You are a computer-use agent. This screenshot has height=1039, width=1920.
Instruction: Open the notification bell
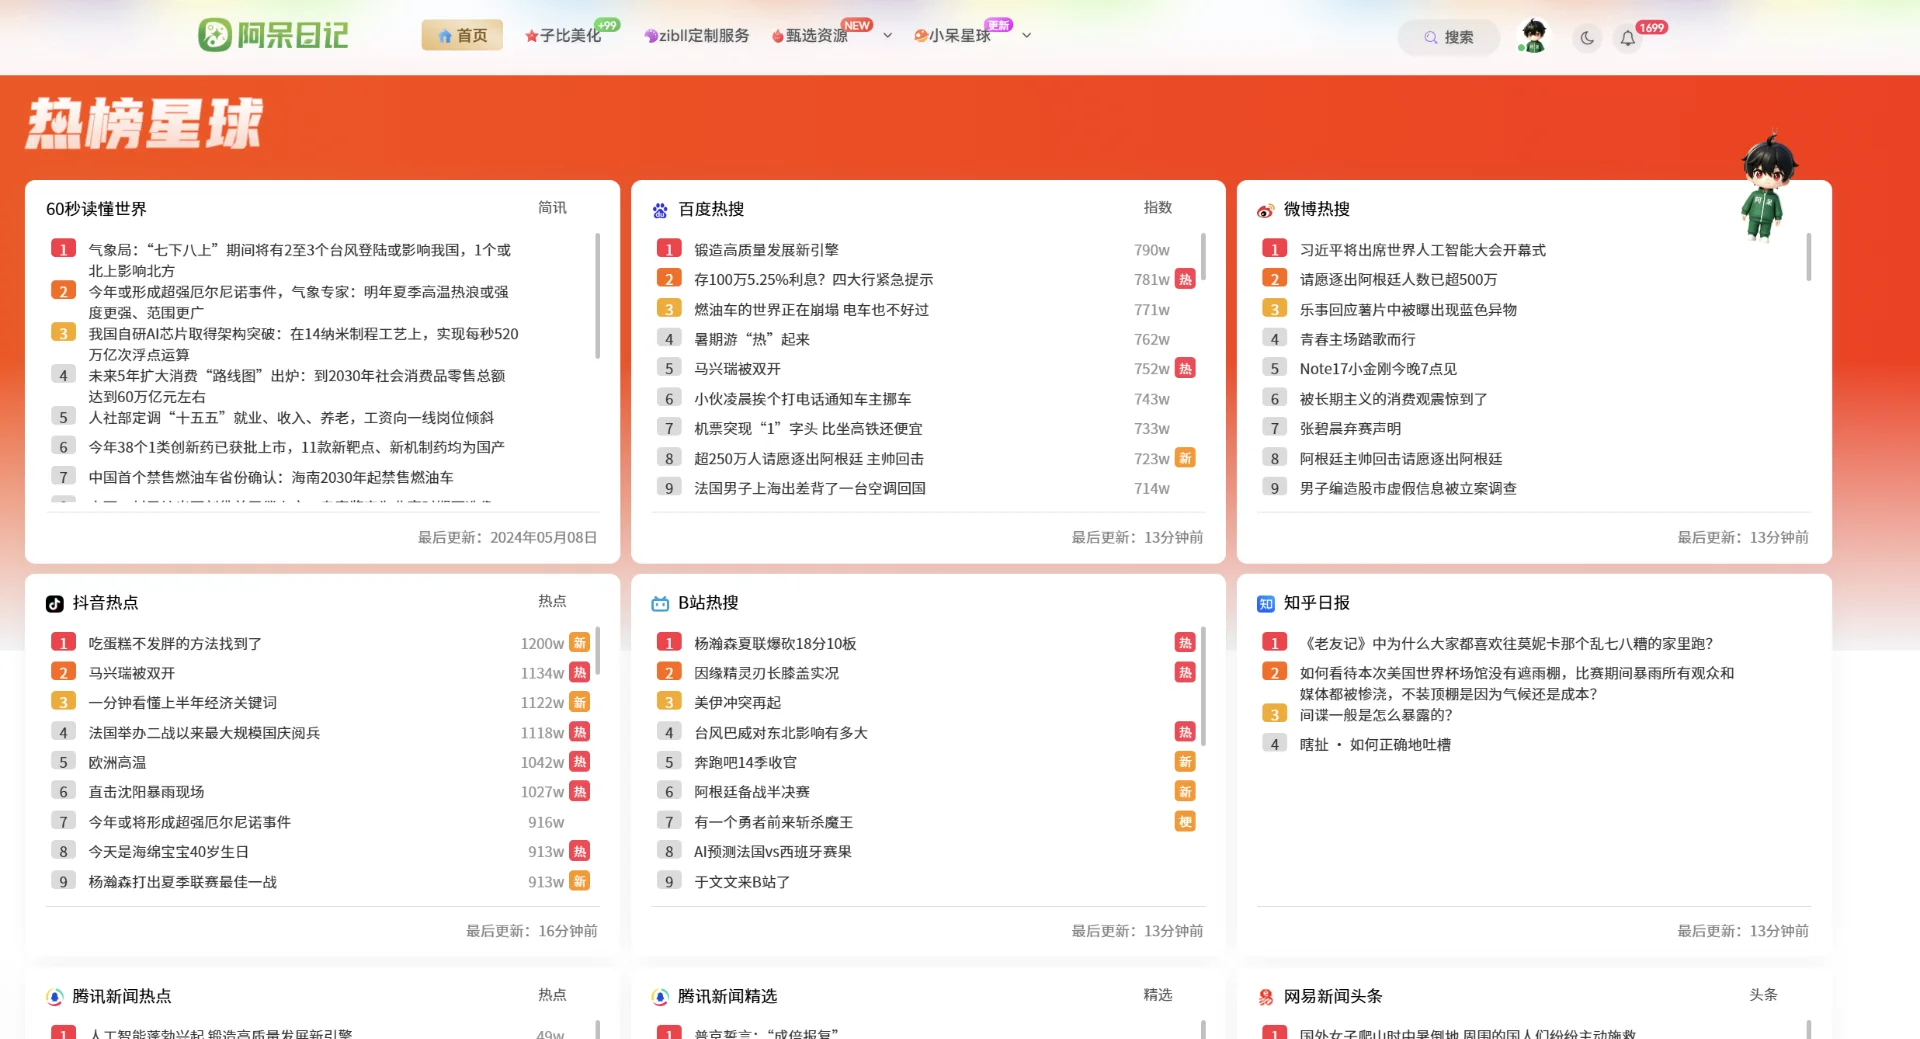click(1628, 38)
